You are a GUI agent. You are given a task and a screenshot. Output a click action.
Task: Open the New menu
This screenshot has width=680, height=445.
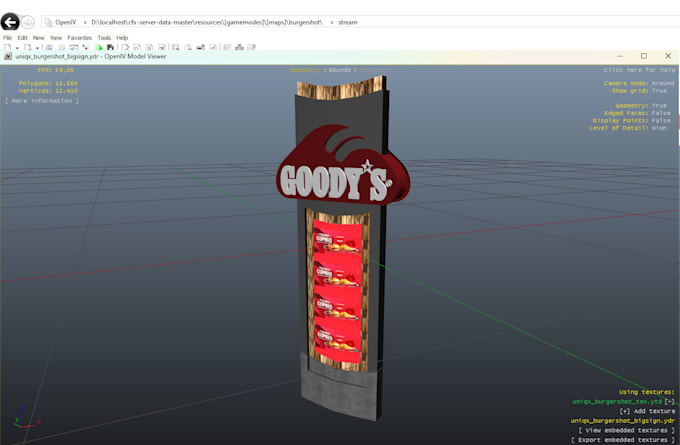(x=39, y=38)
